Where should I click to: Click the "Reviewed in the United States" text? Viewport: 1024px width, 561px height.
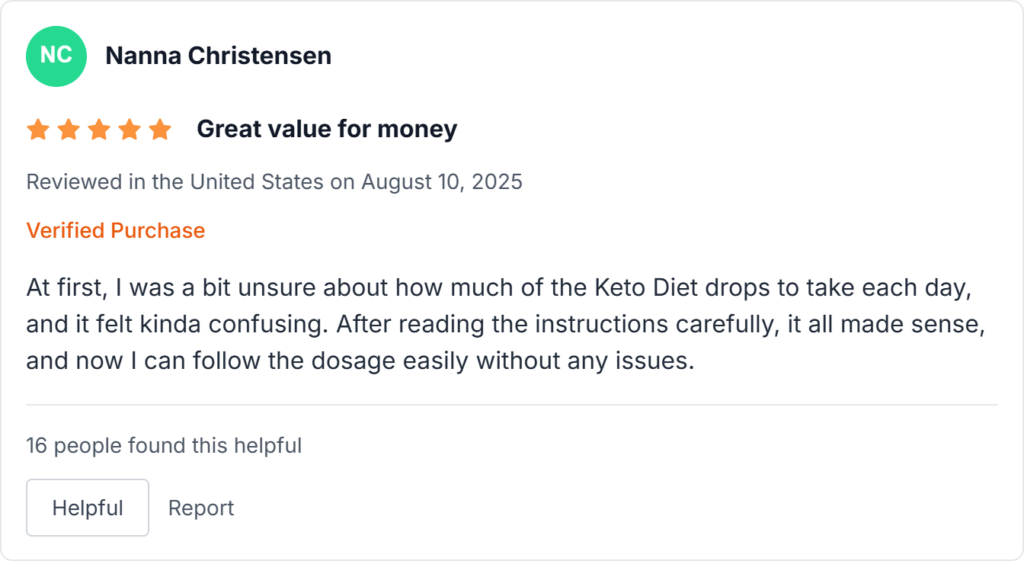pyautogui.click(x=175, y=183)
